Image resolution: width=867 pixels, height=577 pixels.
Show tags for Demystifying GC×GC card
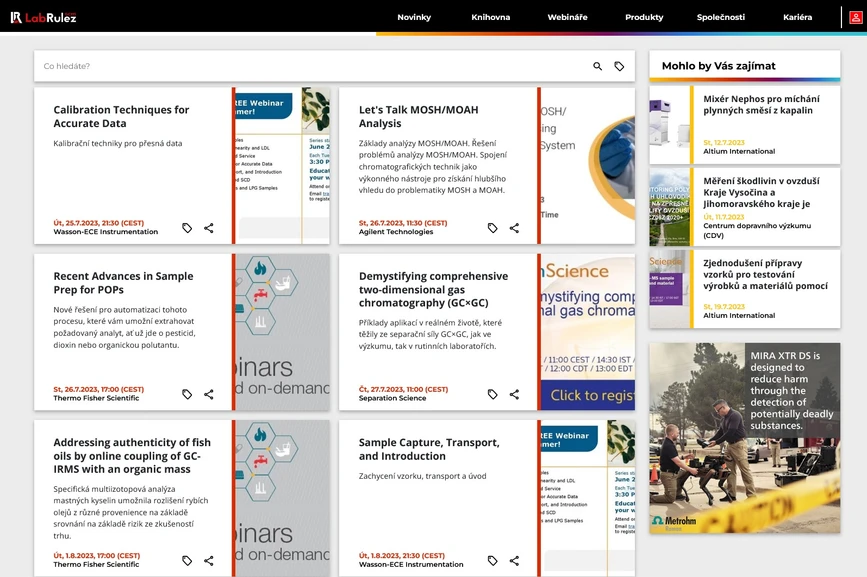pyautogui.click(x=492, y=394)
